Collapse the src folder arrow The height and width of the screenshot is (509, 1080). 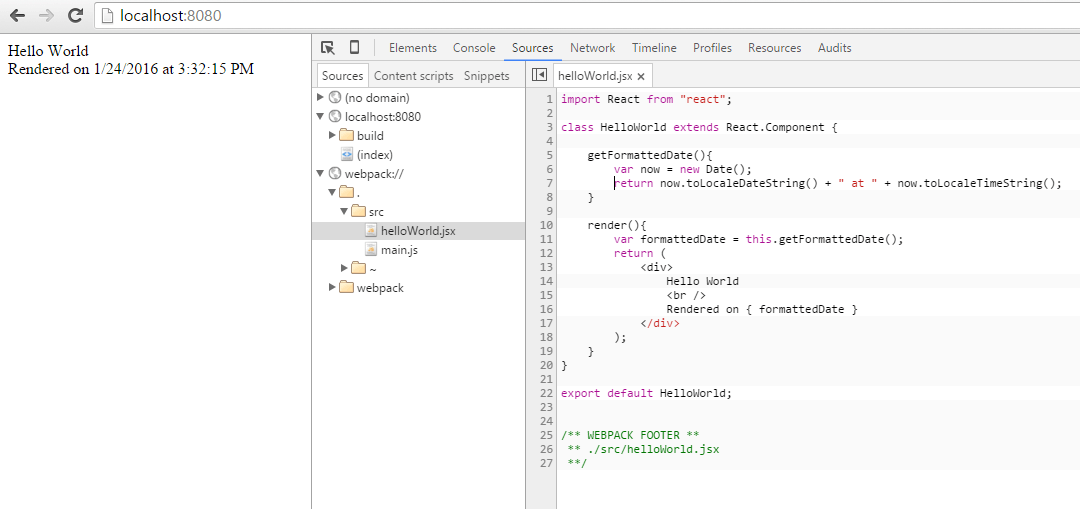click(x=345, y=211)
